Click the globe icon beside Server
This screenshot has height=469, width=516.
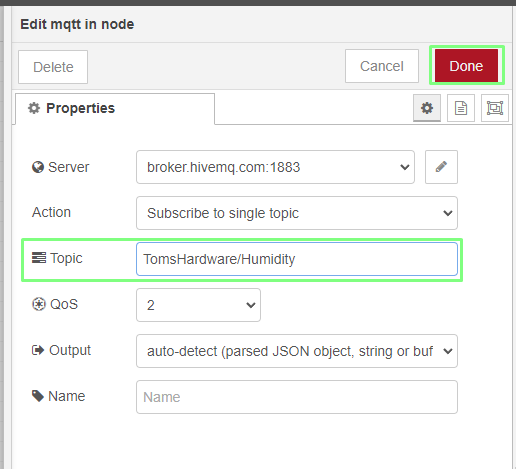(x=38, y=167)
